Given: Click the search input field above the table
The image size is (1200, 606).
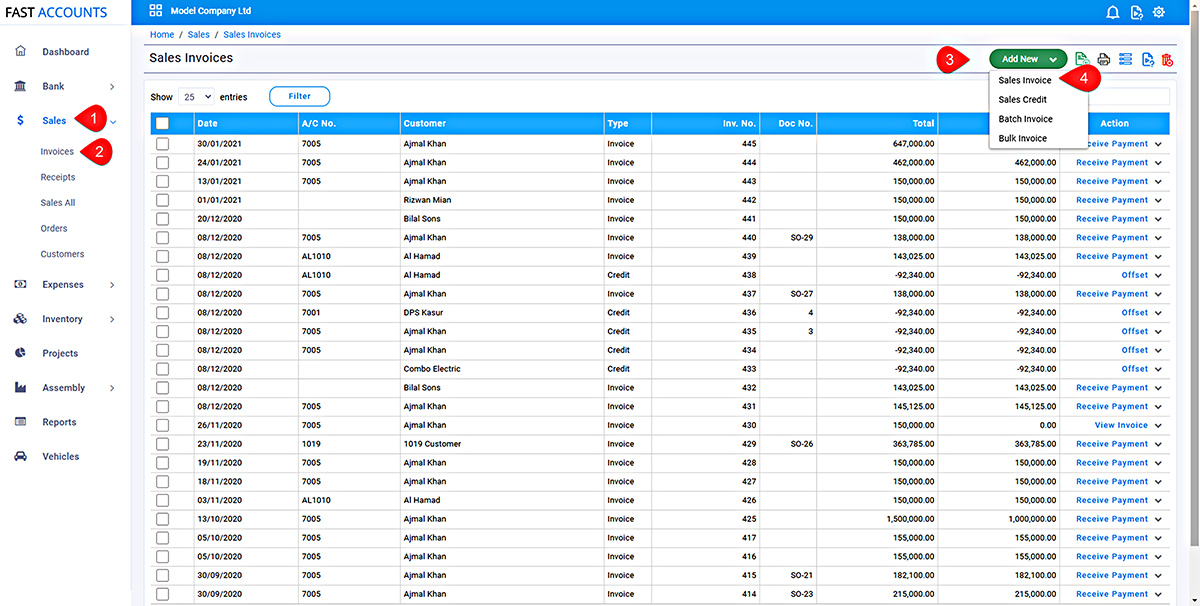Looking at the screenshot, I should coord(1129,97).
